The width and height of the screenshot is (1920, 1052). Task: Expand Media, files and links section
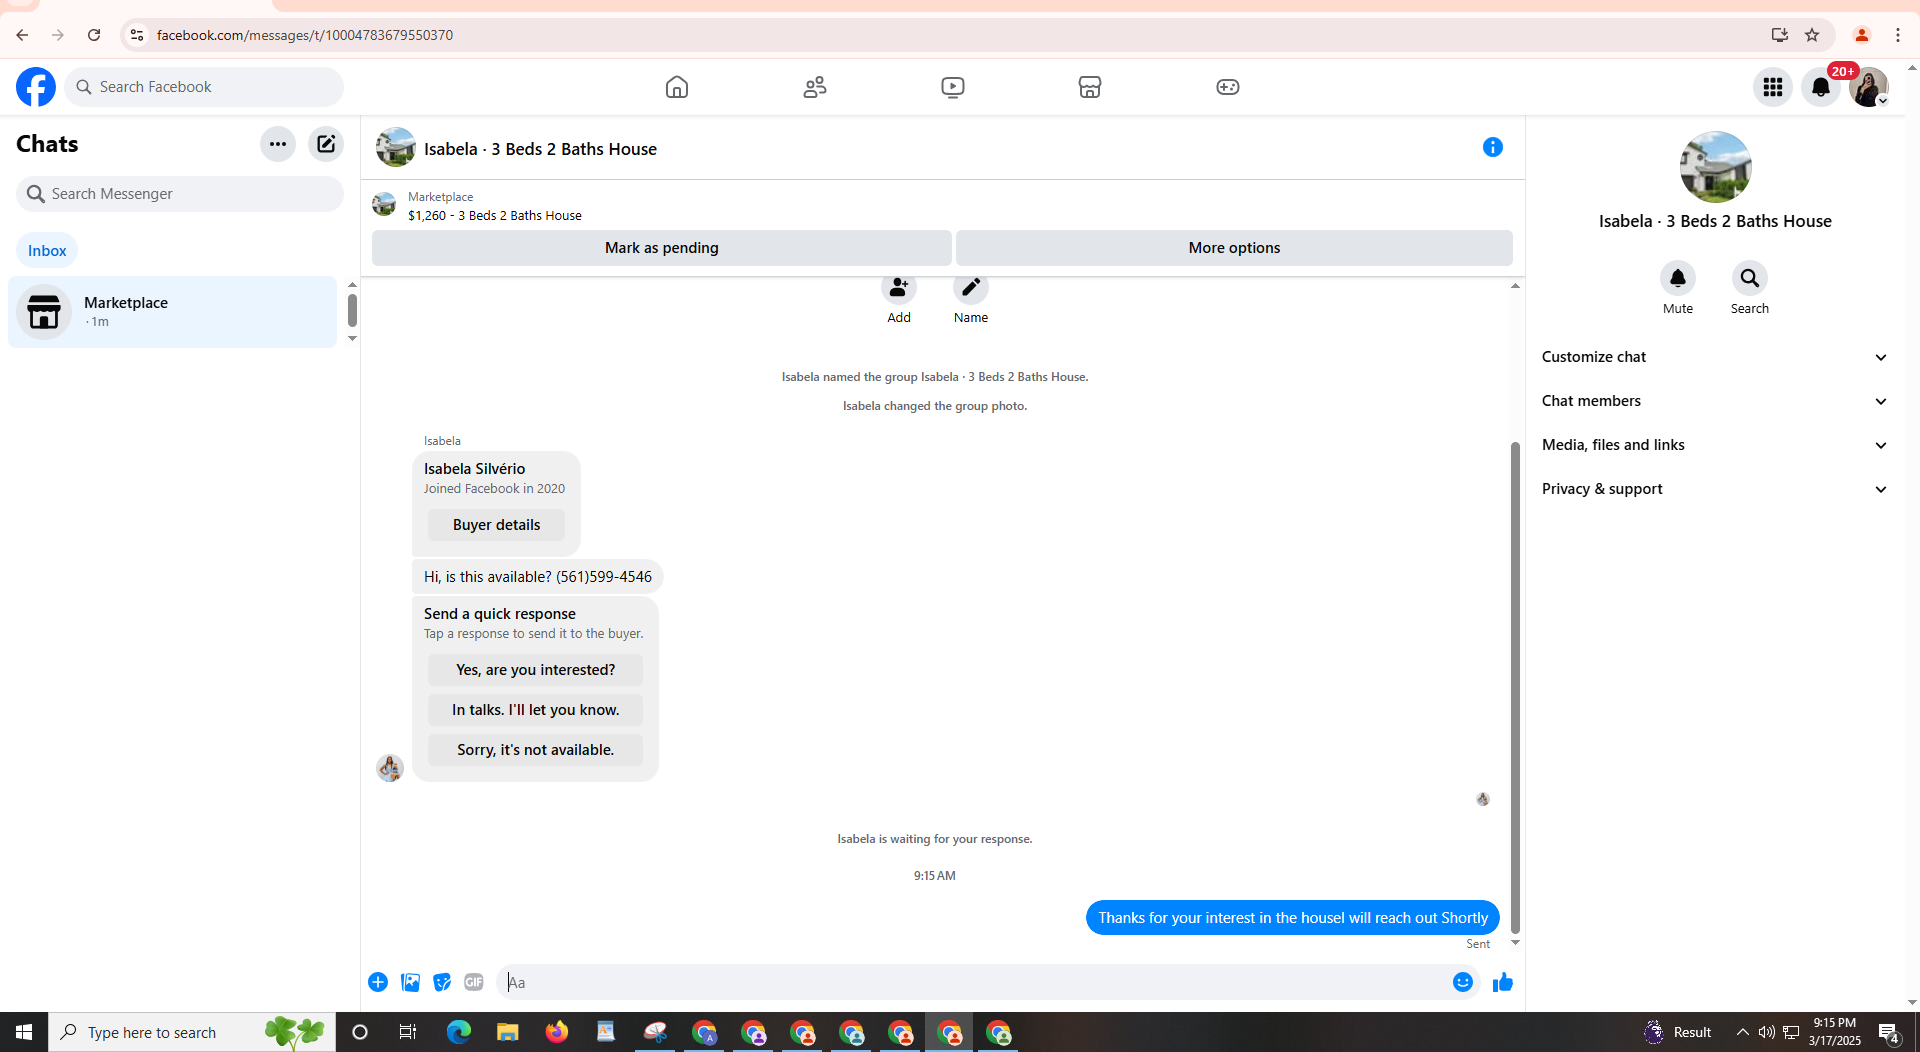[1715, 445]
